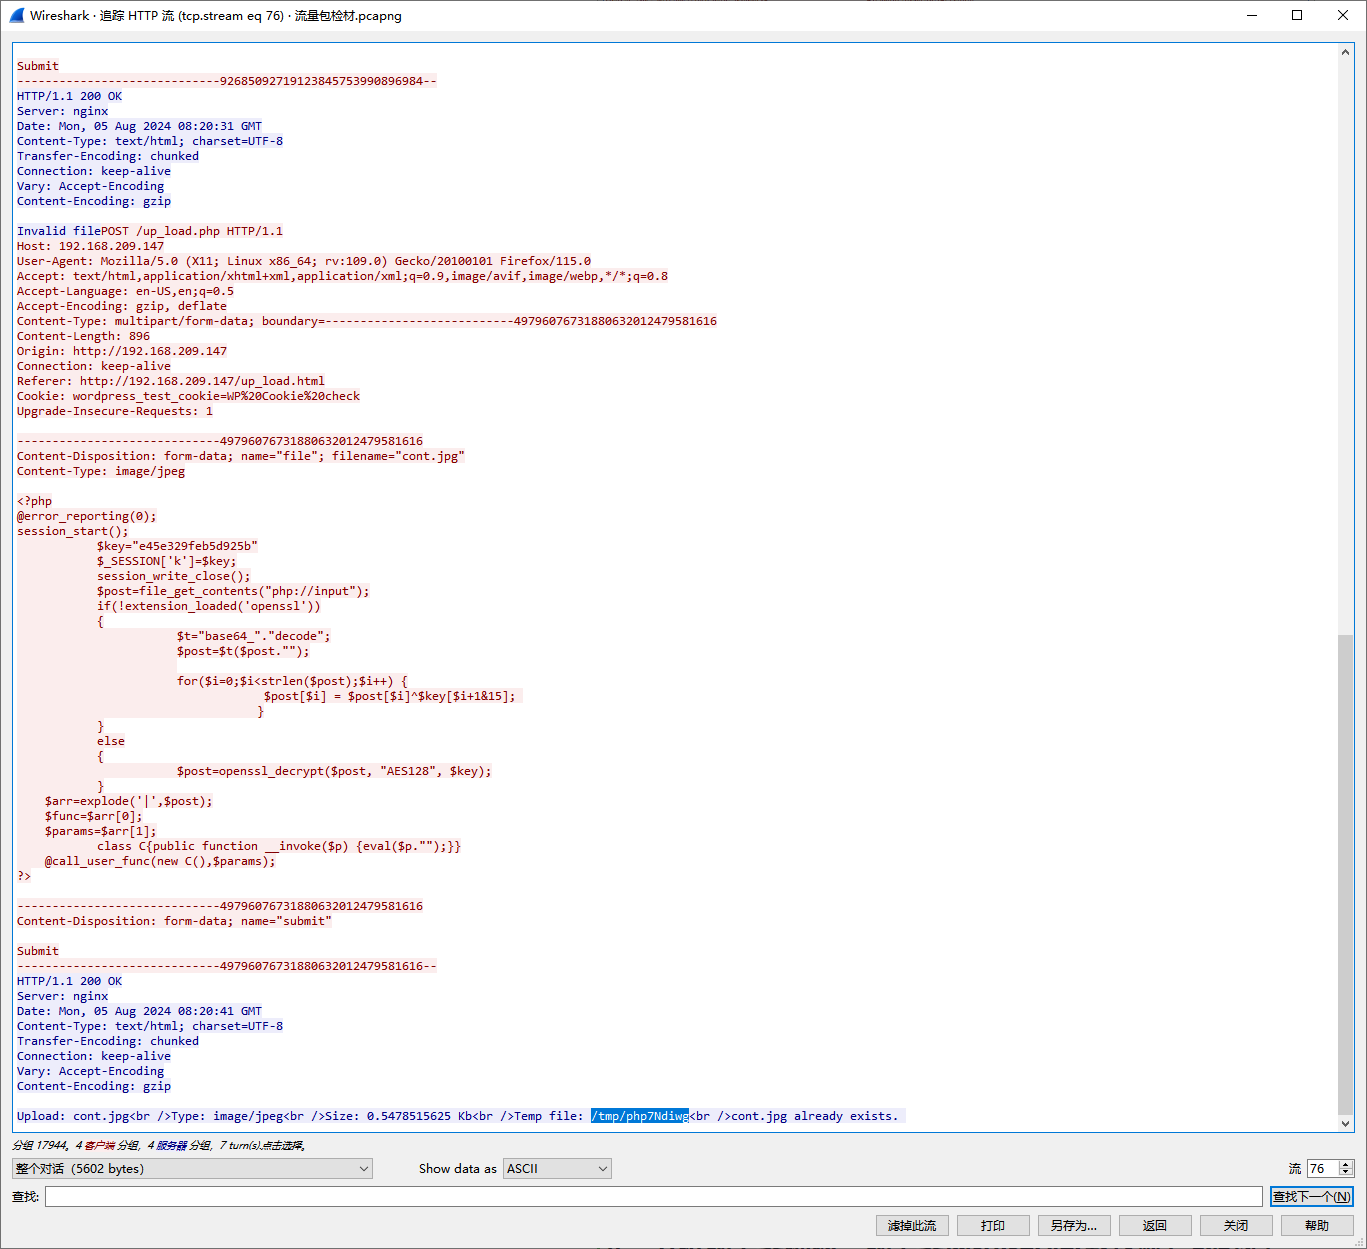The height and width of the screenshot is (1249, 1367).
Task: Click the "if(!extension_loaded('openssl'))" line
Action: click(x=209, y=606)
